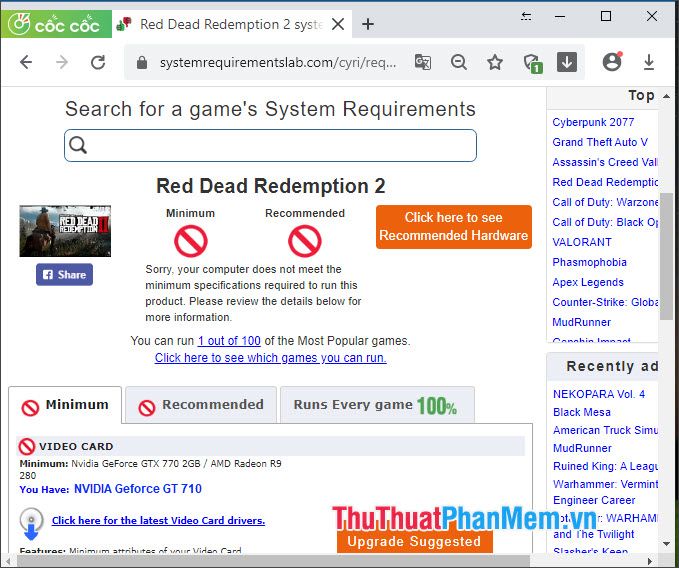Viewport: 679px width, 568px height.
Task: Click the Recommended fail prohibition icon
Action: (x=304, y=241)
